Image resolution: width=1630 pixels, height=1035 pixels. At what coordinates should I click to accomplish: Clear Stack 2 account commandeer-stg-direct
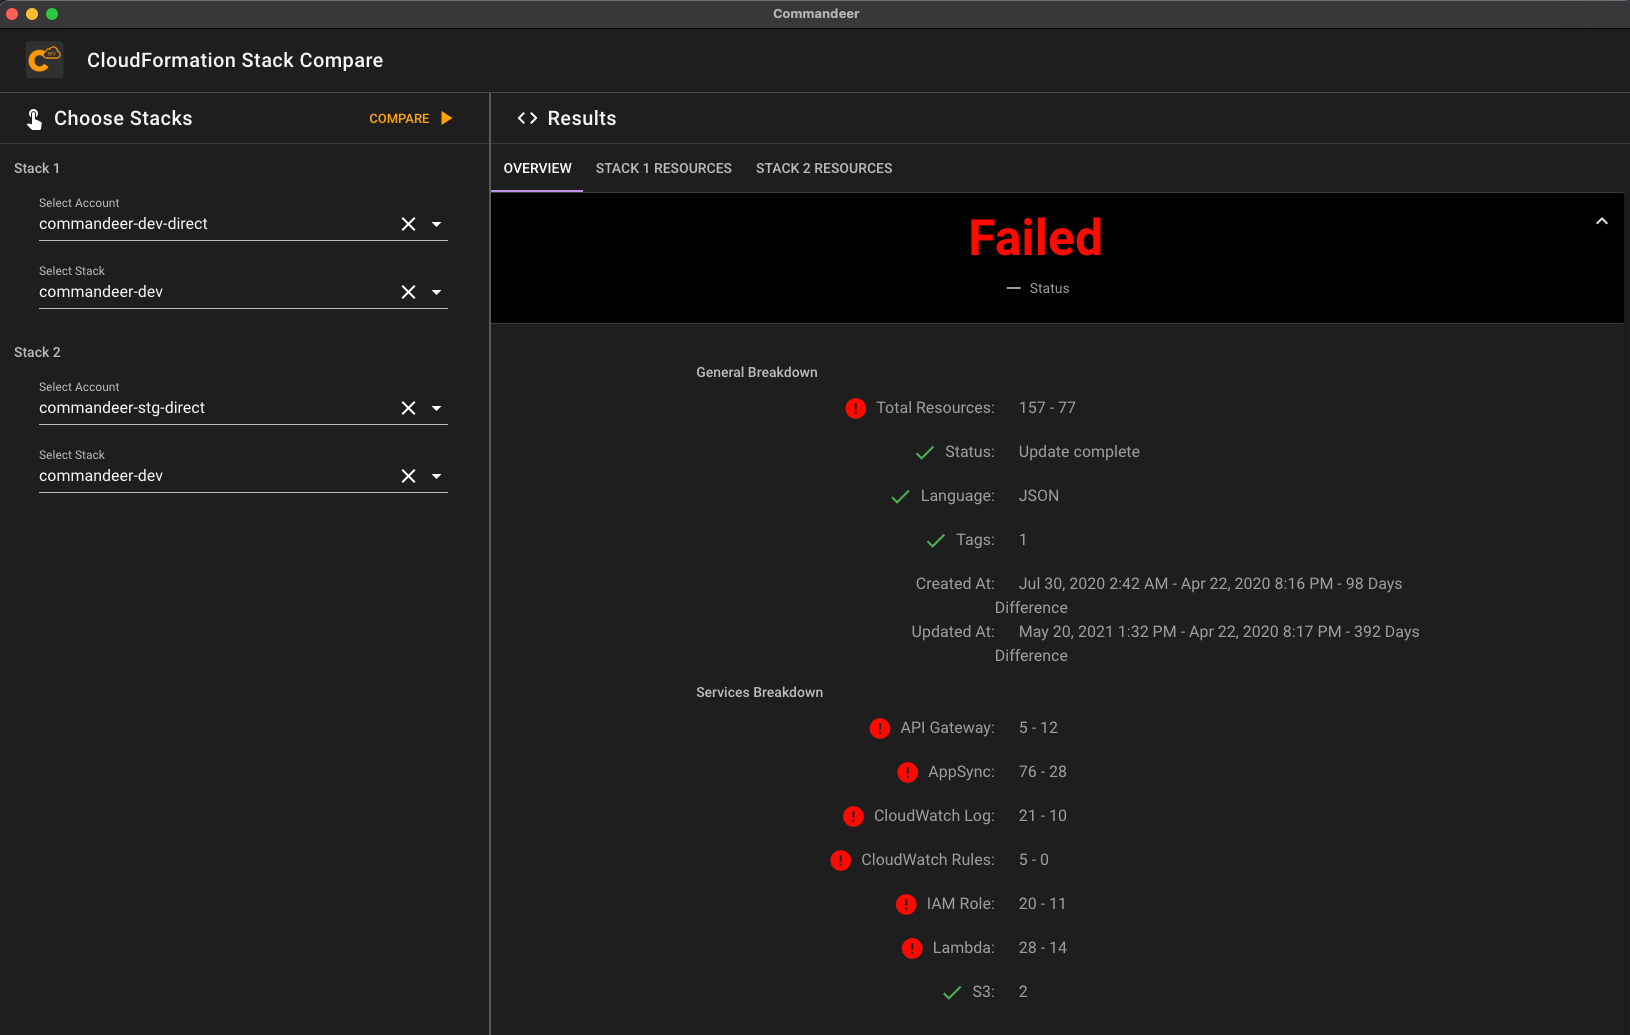point(408,408)
